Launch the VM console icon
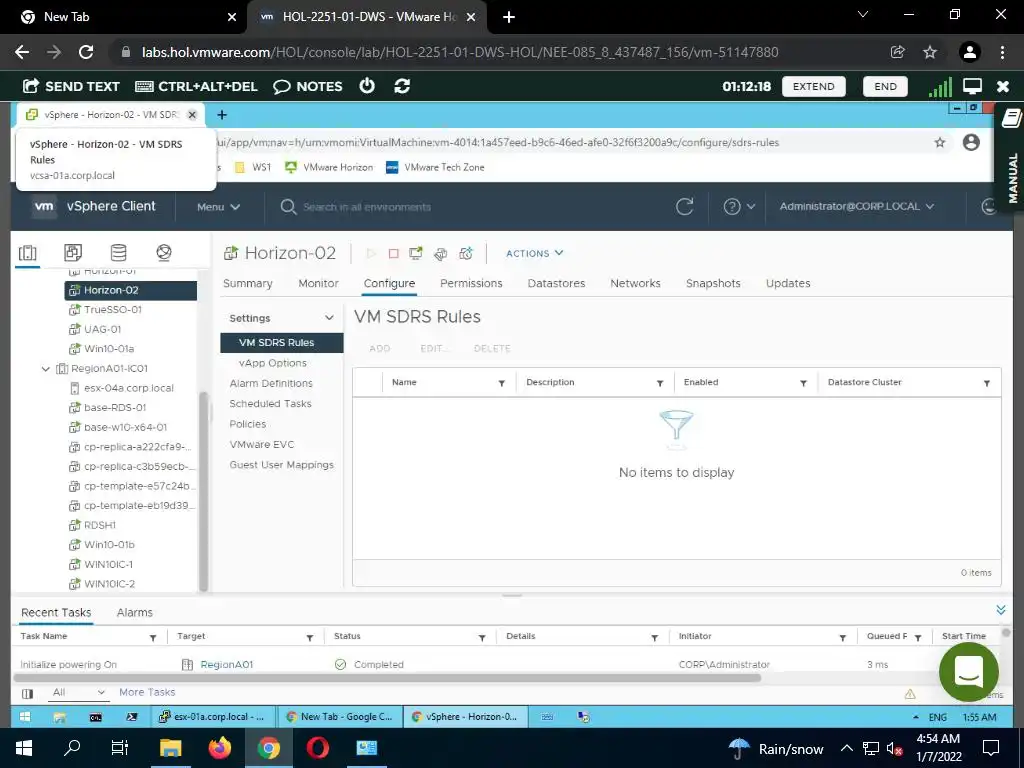 click(x=416, y=253)
